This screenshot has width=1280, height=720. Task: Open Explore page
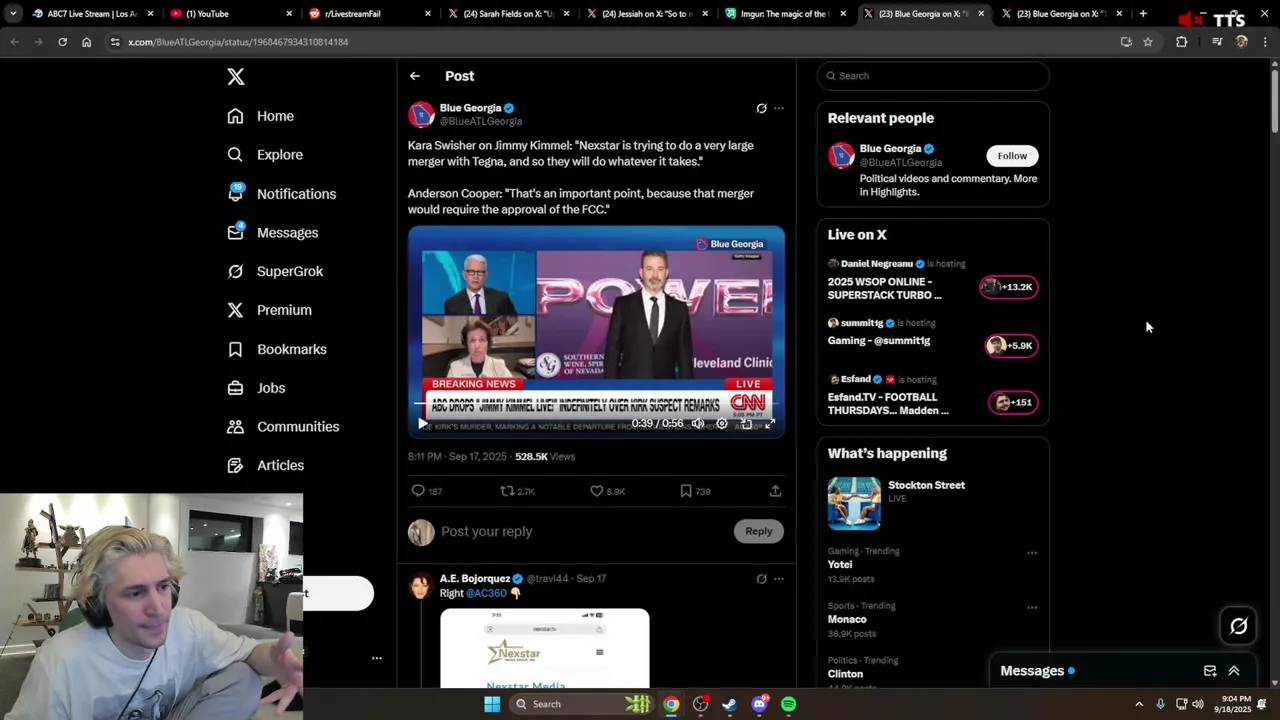tap(264, 155)
